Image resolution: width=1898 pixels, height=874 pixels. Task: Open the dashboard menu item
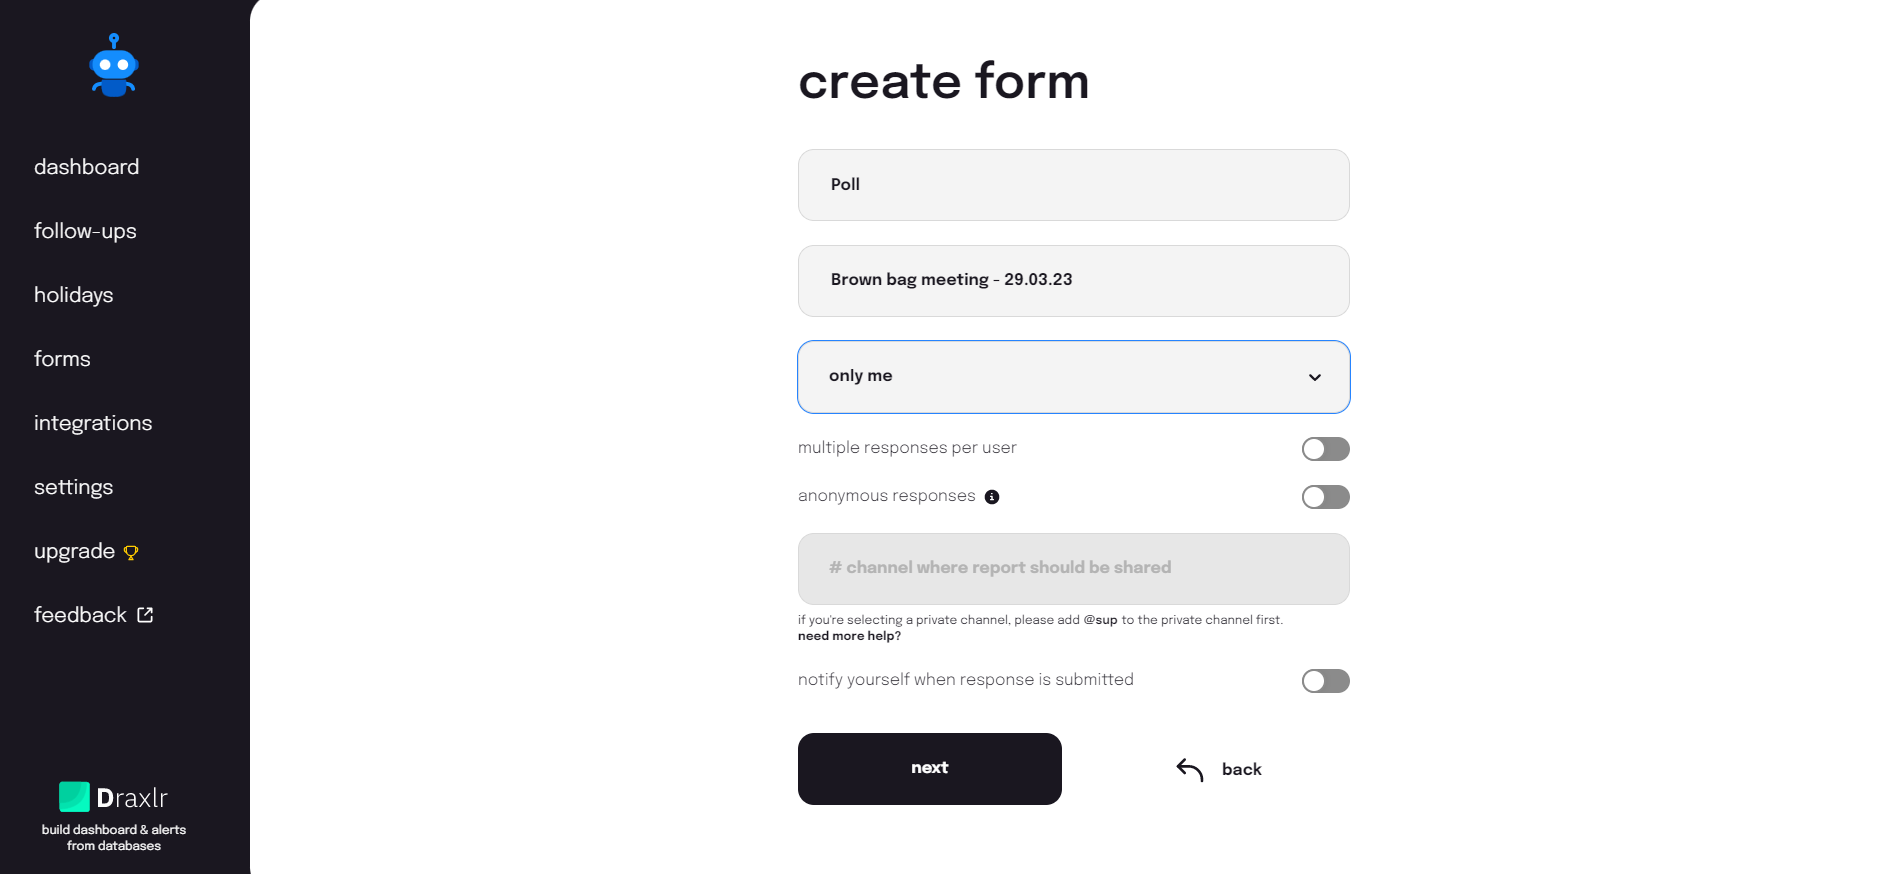(86, 167)
